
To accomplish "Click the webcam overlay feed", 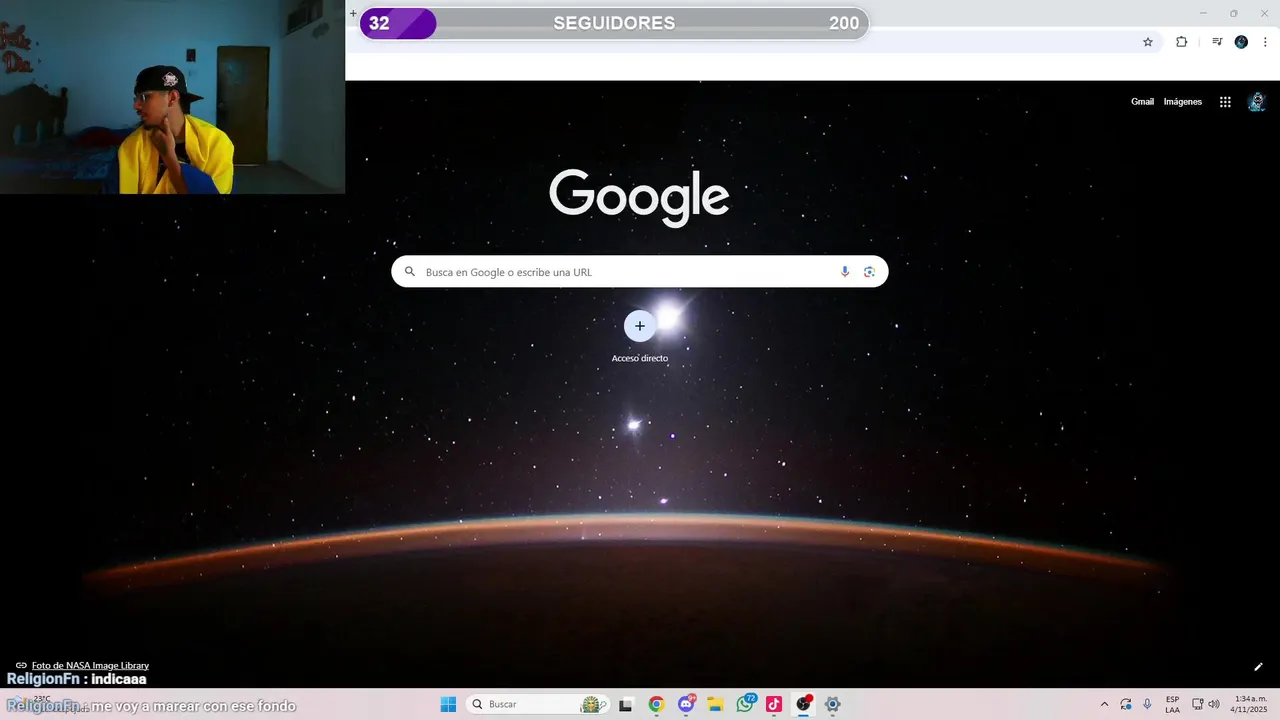I will coord(172,97).
